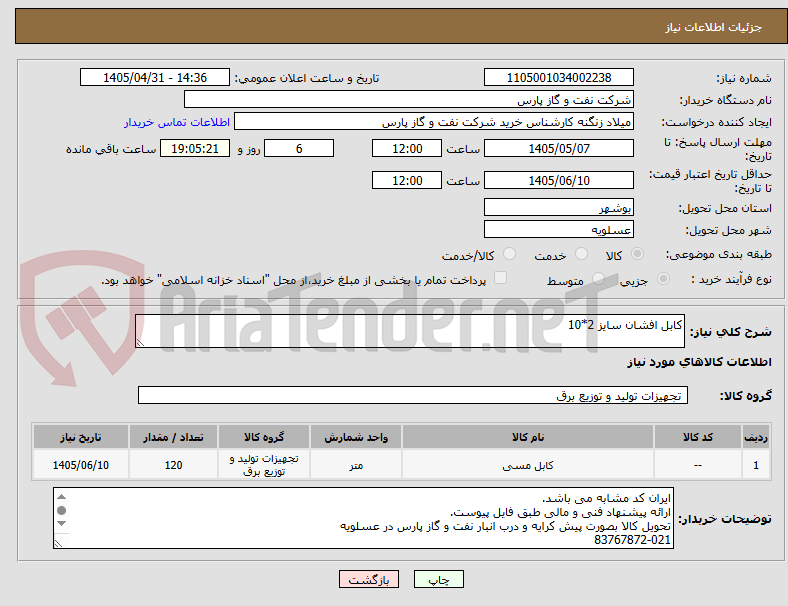
Task: Click the requester field میلاد زنگنه
Action: pyautogui.click(x=434, y=122)
